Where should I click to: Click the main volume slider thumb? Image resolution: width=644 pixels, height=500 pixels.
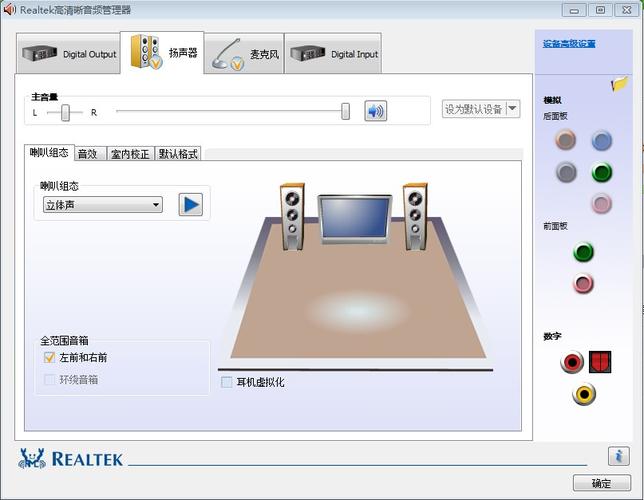(345, 111)
